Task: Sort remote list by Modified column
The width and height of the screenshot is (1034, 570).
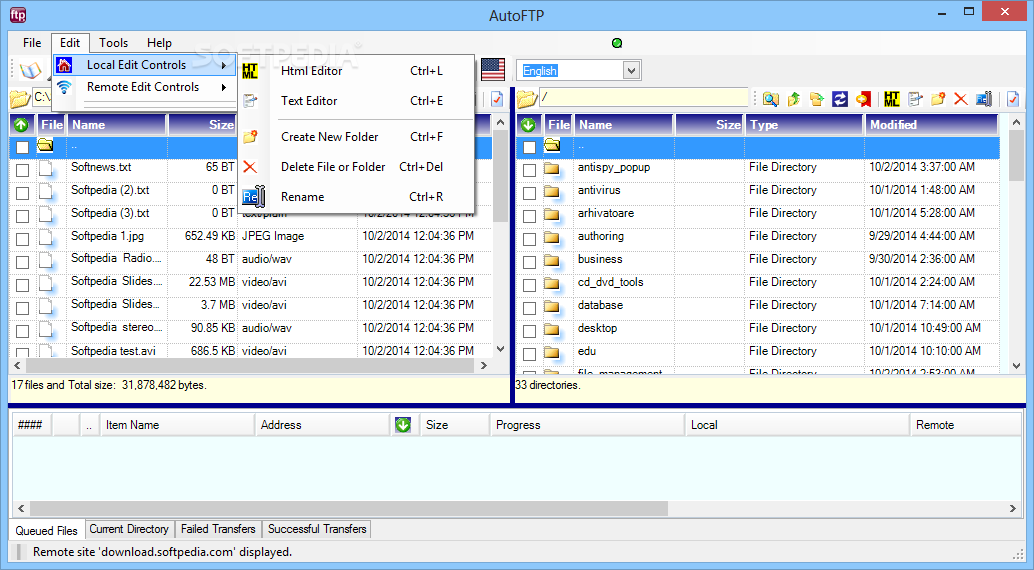Action: point(931,124)
